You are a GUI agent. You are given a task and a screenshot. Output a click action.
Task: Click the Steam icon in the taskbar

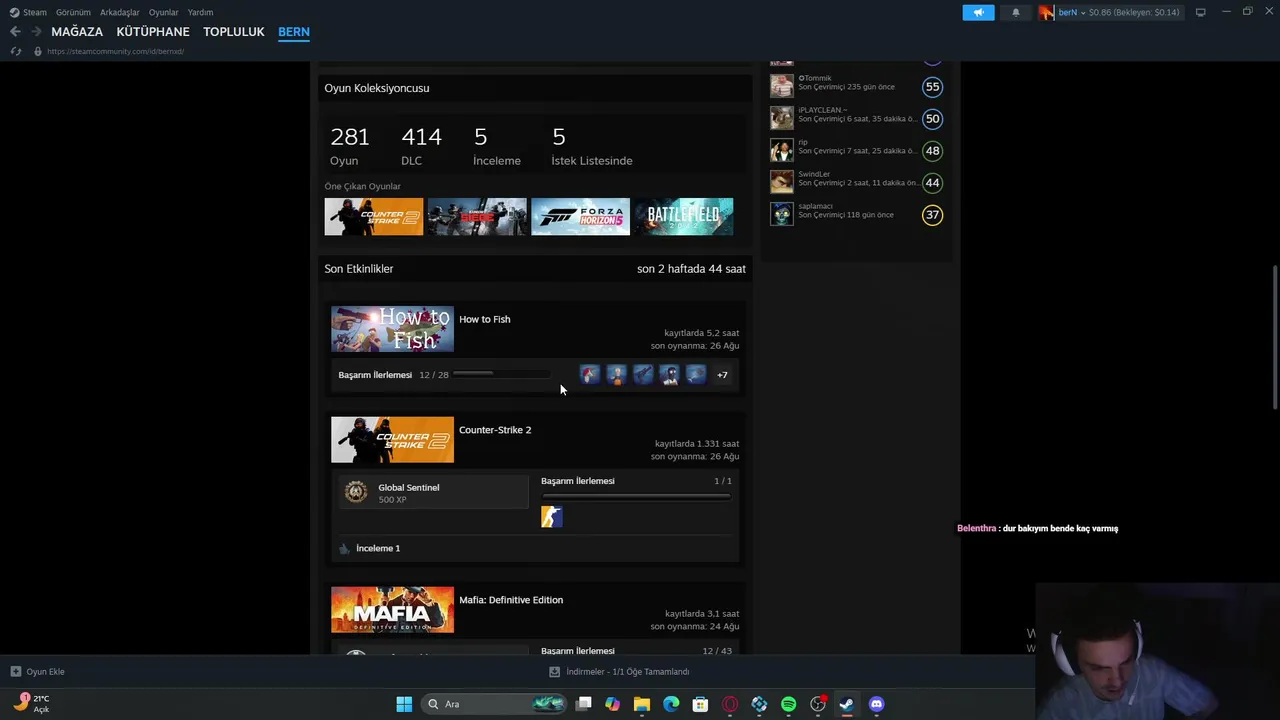tap(847, 704)
